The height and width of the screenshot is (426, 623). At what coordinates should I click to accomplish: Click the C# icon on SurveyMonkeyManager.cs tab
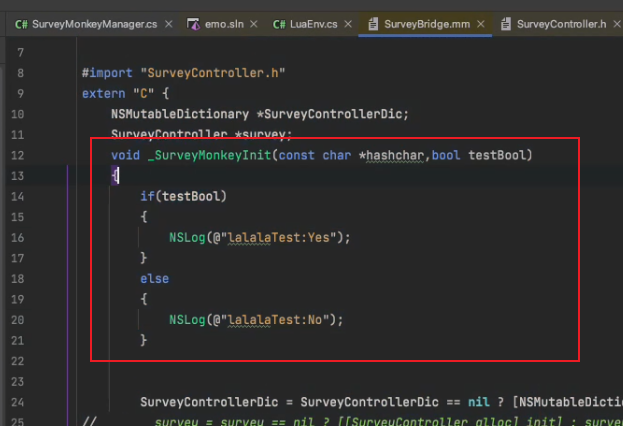pos(21,25)
